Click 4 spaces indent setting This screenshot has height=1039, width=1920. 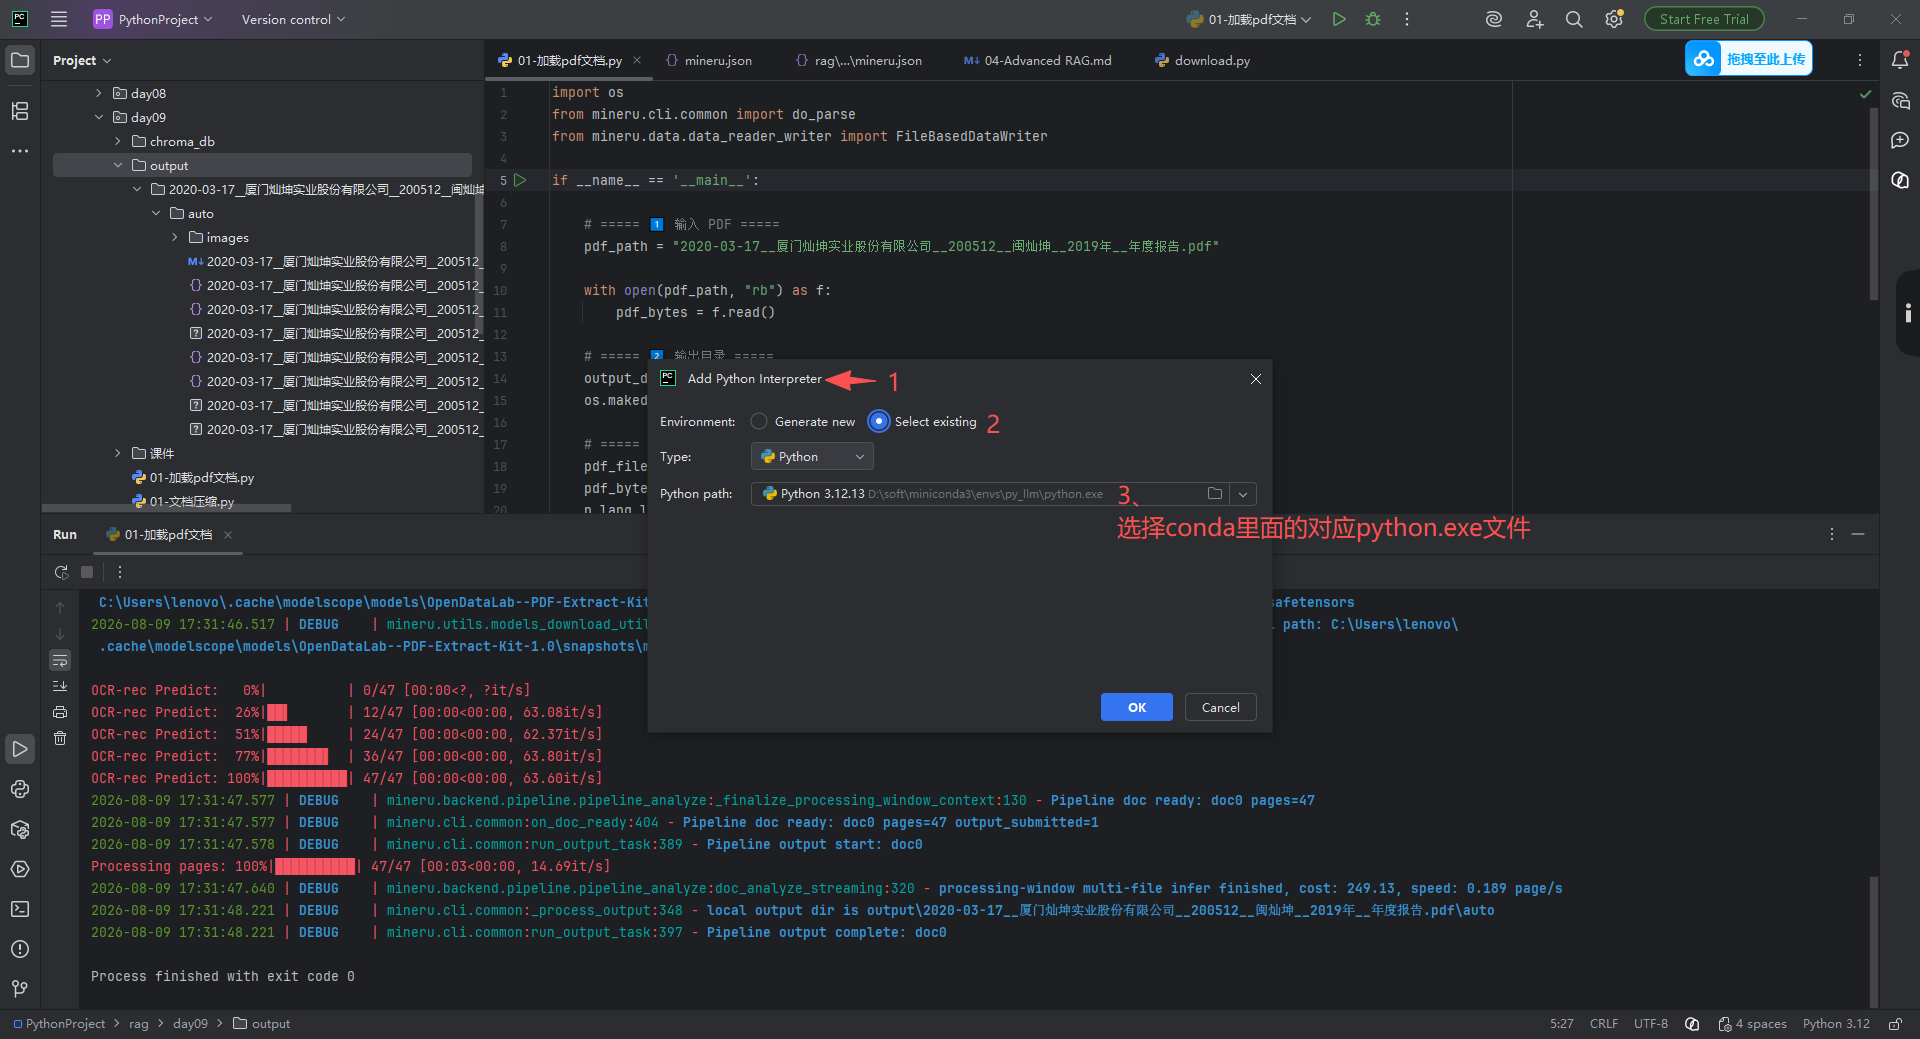point(1753,1023)
